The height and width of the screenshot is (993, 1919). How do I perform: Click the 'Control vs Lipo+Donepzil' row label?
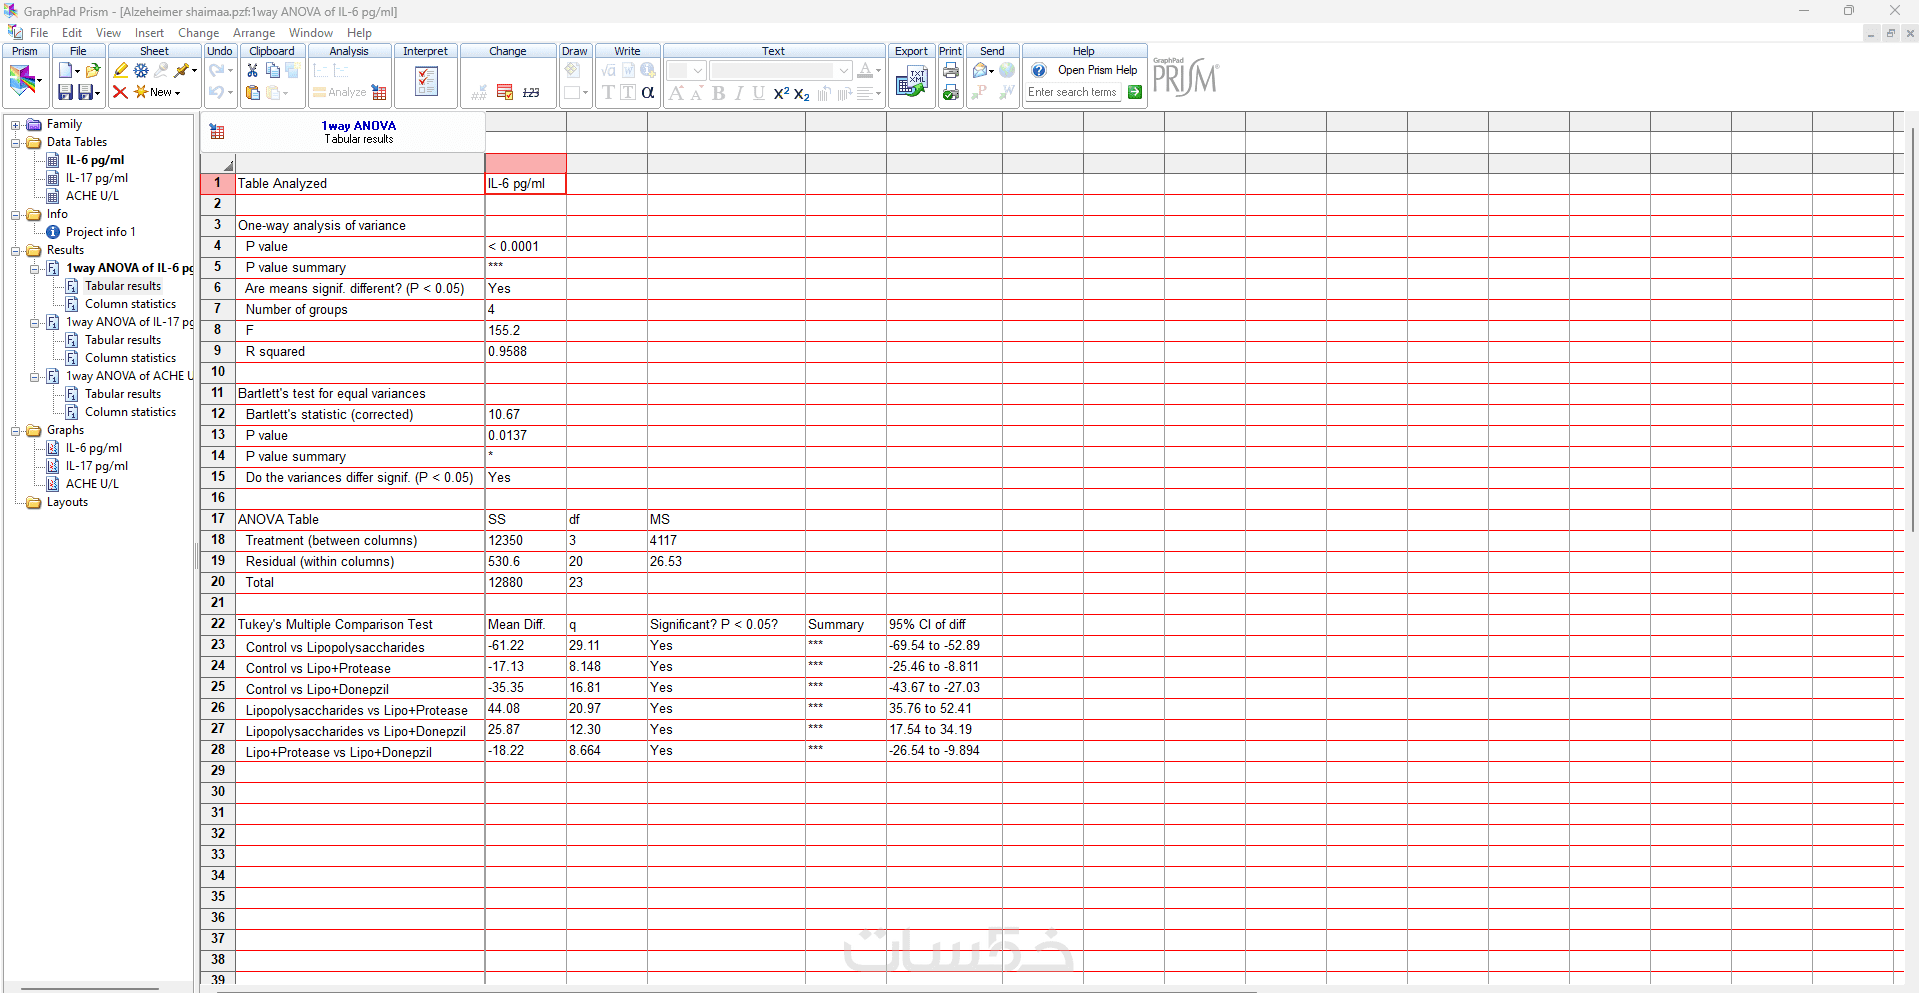pos(317,689)
